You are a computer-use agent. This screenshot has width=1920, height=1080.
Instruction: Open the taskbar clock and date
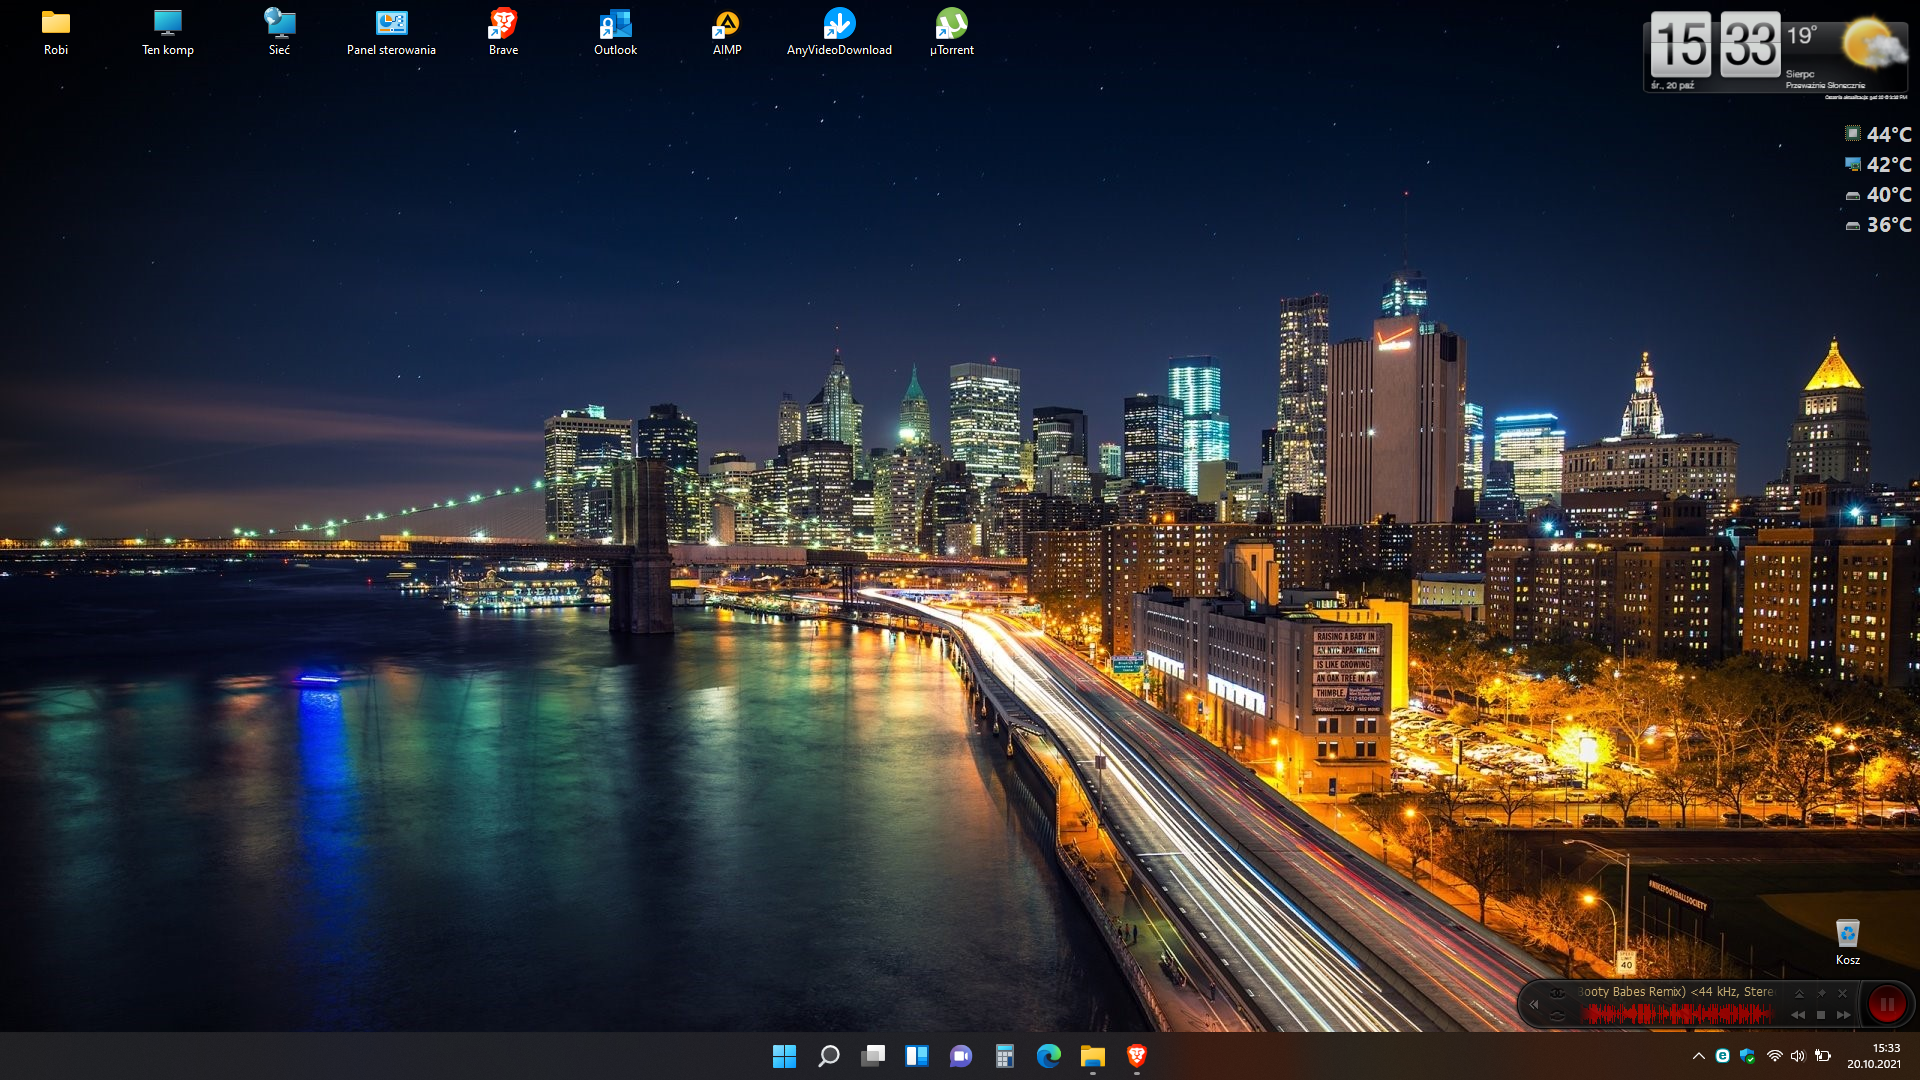coord(1873,1056)
